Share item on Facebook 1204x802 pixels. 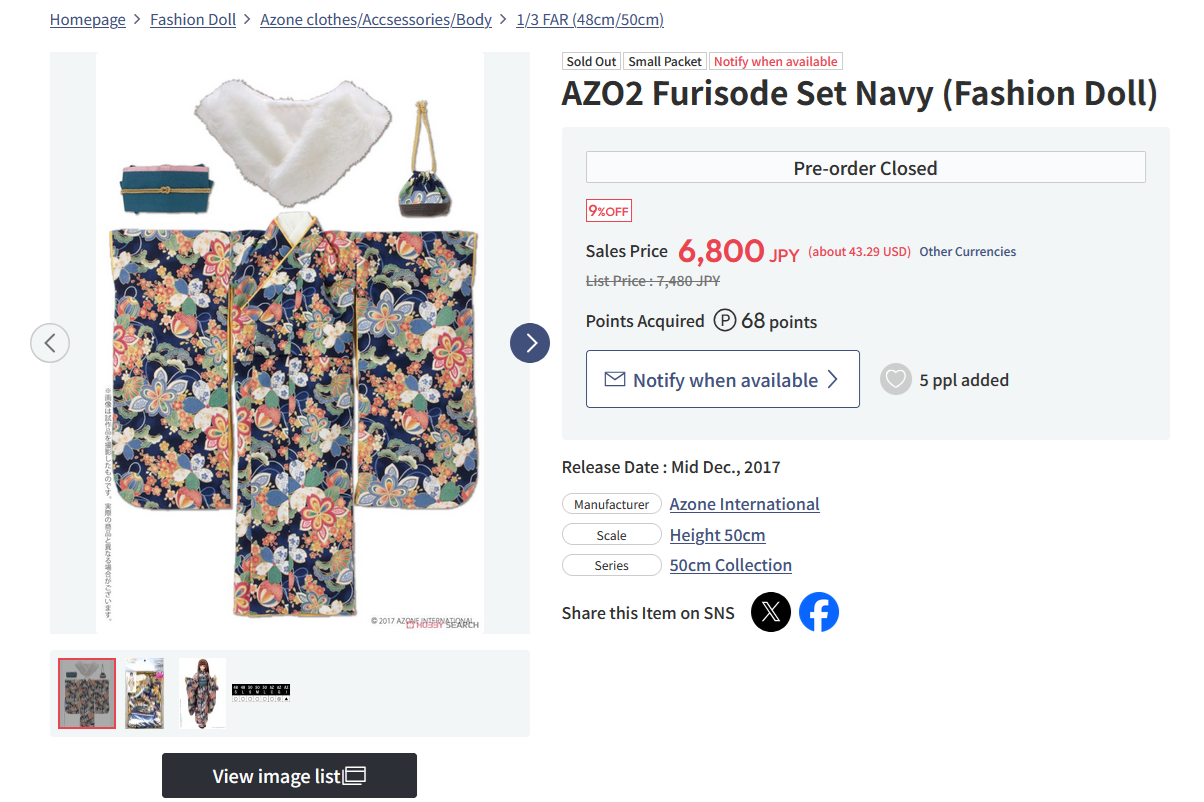point(819,612)
